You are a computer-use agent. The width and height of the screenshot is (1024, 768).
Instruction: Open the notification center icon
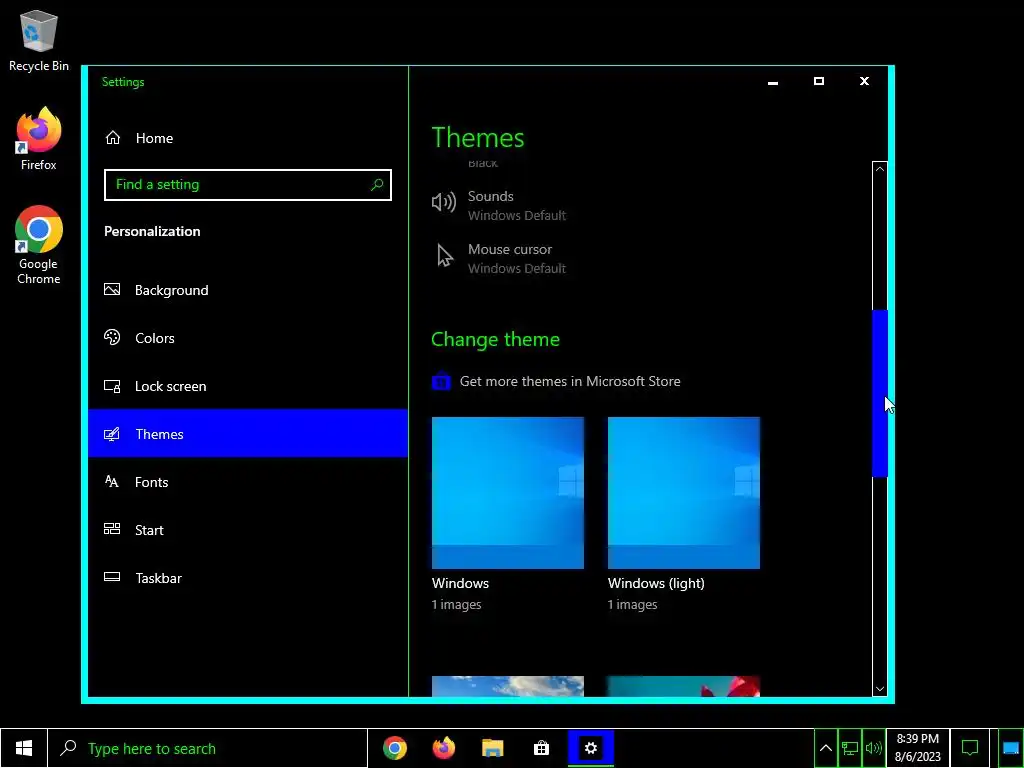coord(970,748)
